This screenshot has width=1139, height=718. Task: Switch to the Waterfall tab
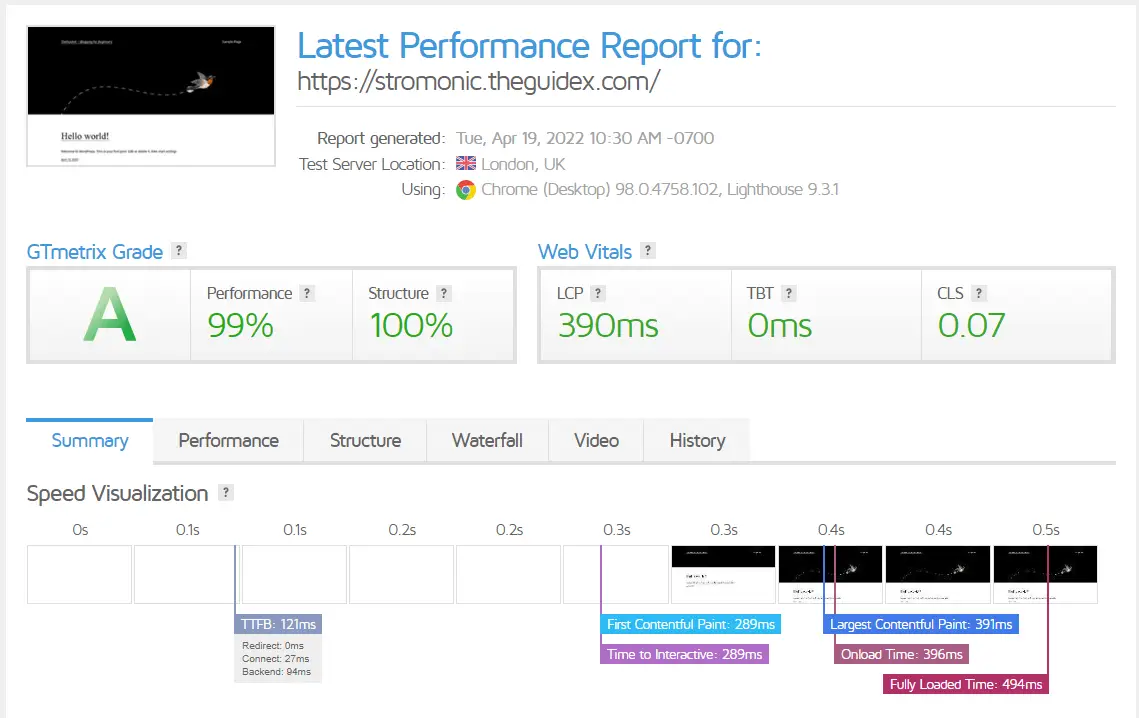pos(487,440)
